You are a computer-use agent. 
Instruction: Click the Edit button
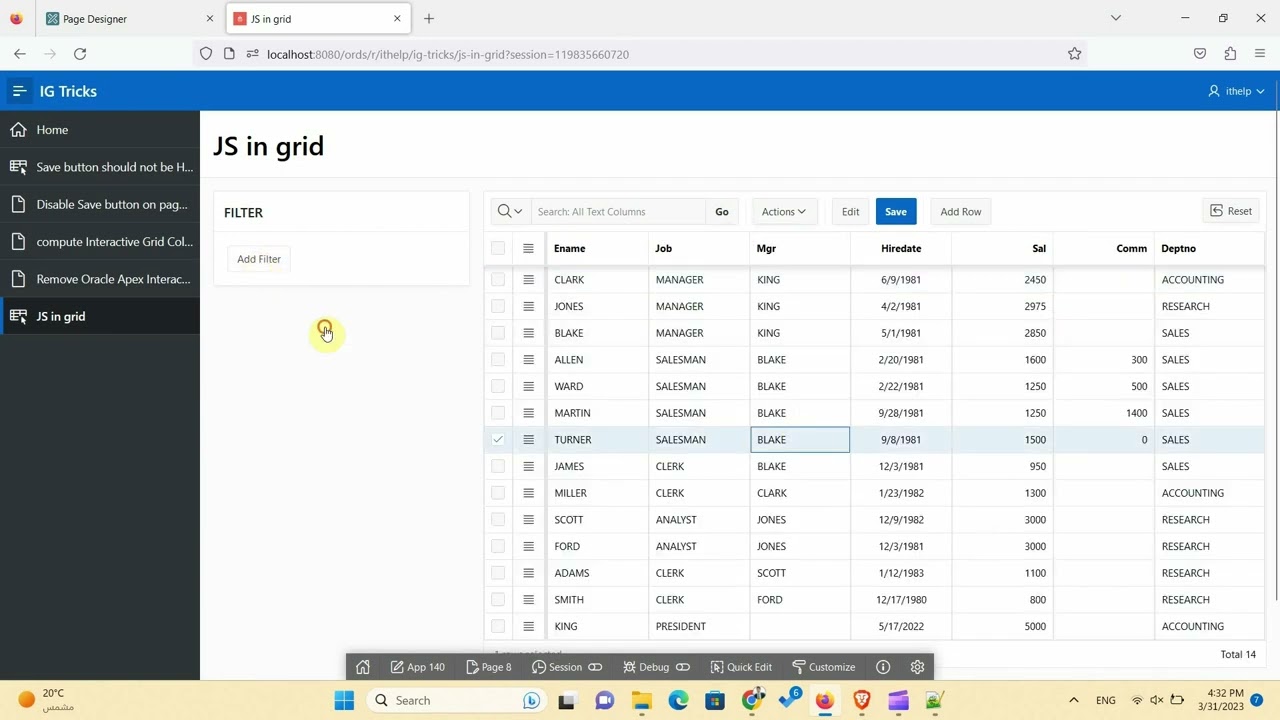(850, 211)
